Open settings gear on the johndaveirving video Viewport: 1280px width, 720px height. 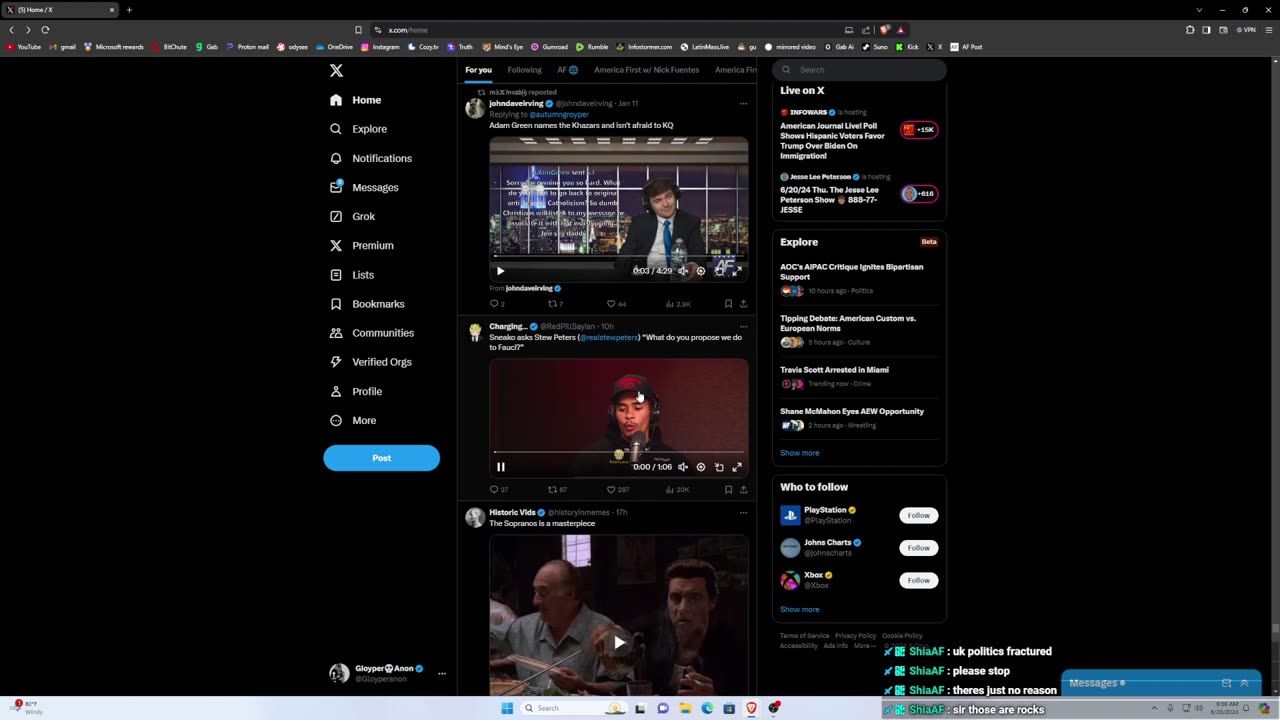click(x=700, y=271)
